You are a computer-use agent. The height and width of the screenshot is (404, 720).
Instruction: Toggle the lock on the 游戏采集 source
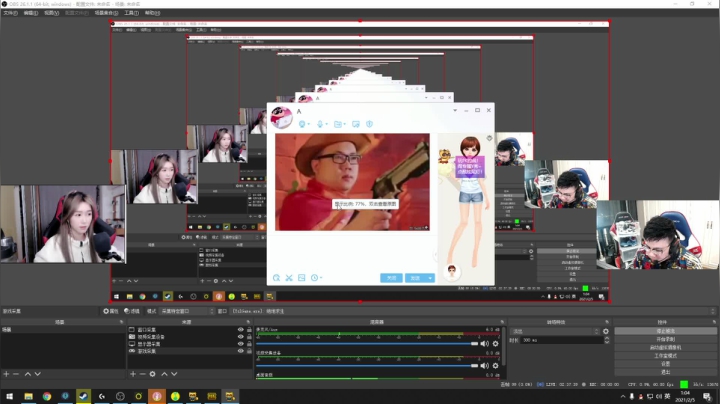tap(249, 351)
